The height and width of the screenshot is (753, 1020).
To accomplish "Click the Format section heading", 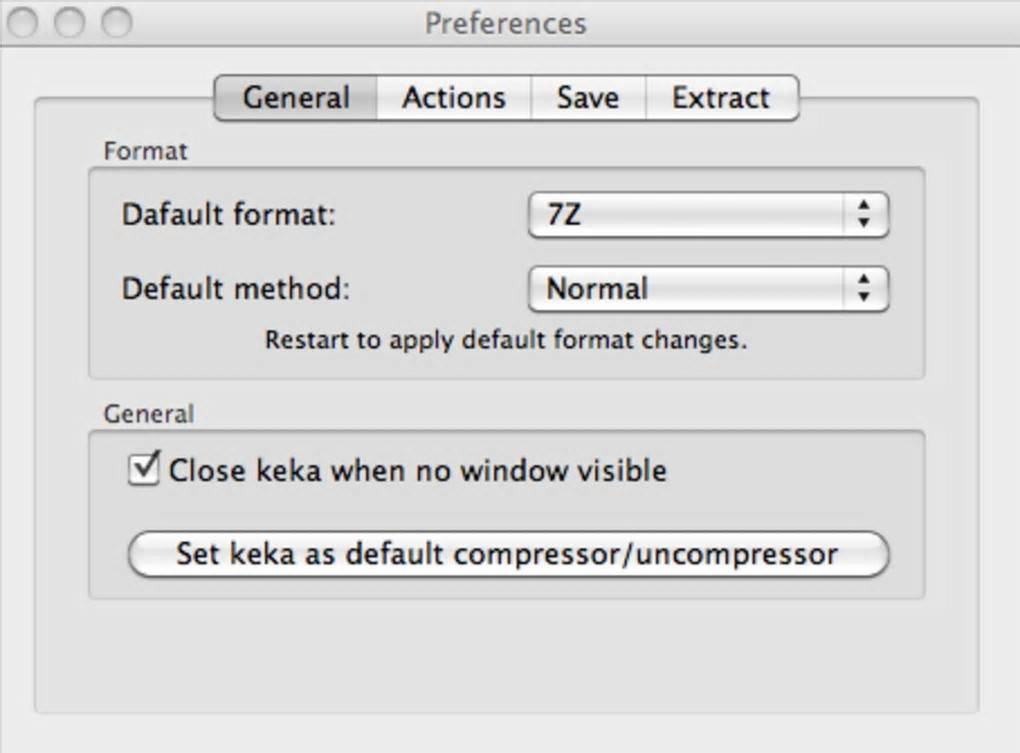I will pyautogui.click(x=146, y=152).
